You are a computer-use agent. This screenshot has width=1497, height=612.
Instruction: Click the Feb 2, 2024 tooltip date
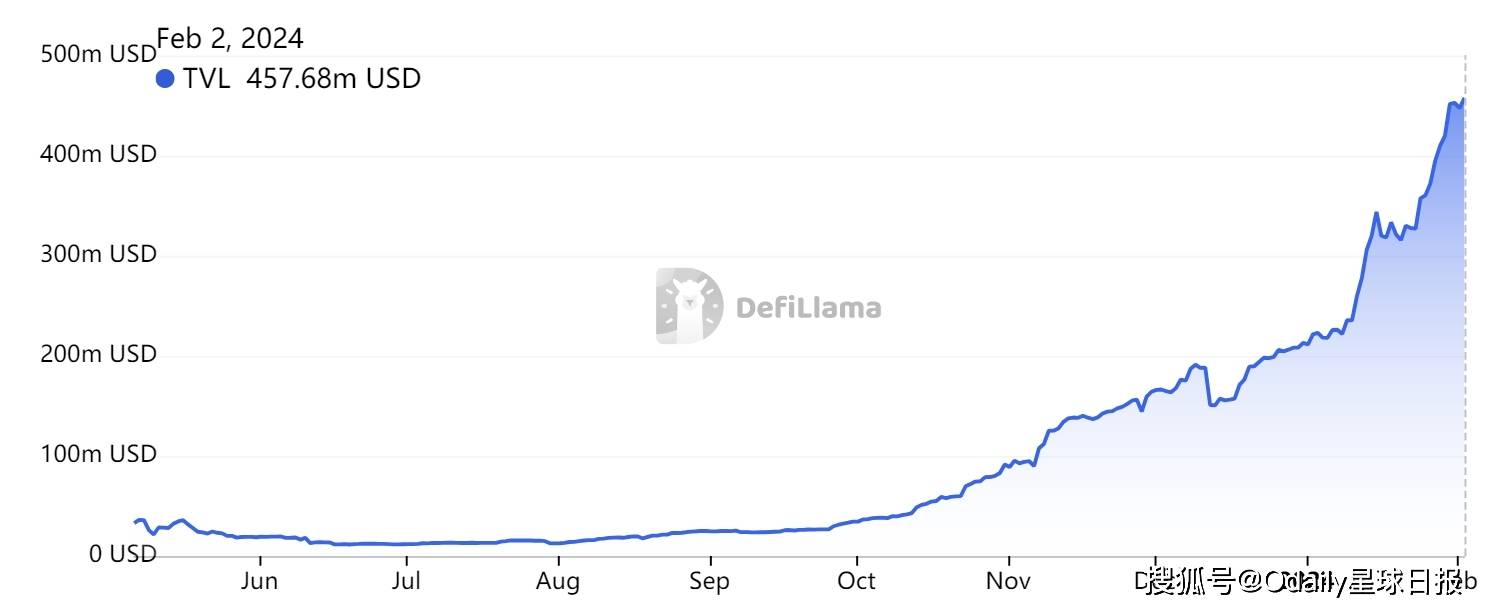click(230, 38)
